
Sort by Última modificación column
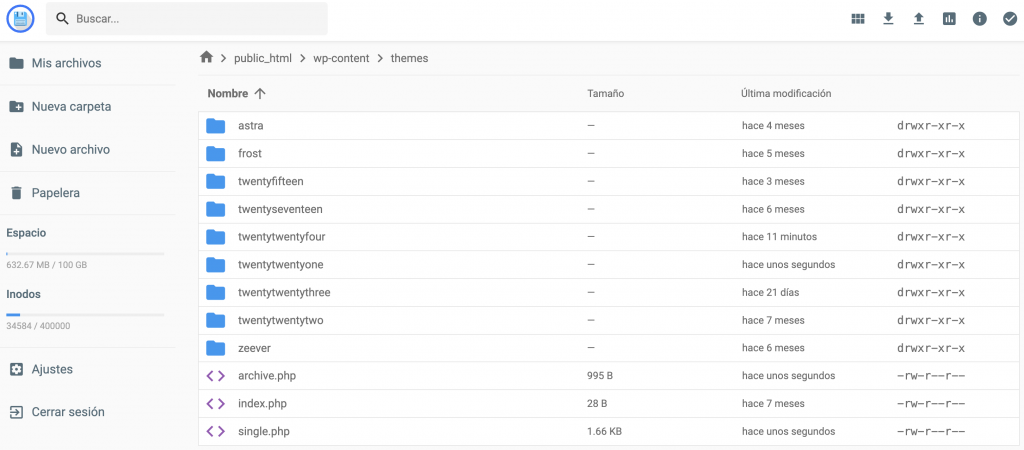(x=786, y=93)
